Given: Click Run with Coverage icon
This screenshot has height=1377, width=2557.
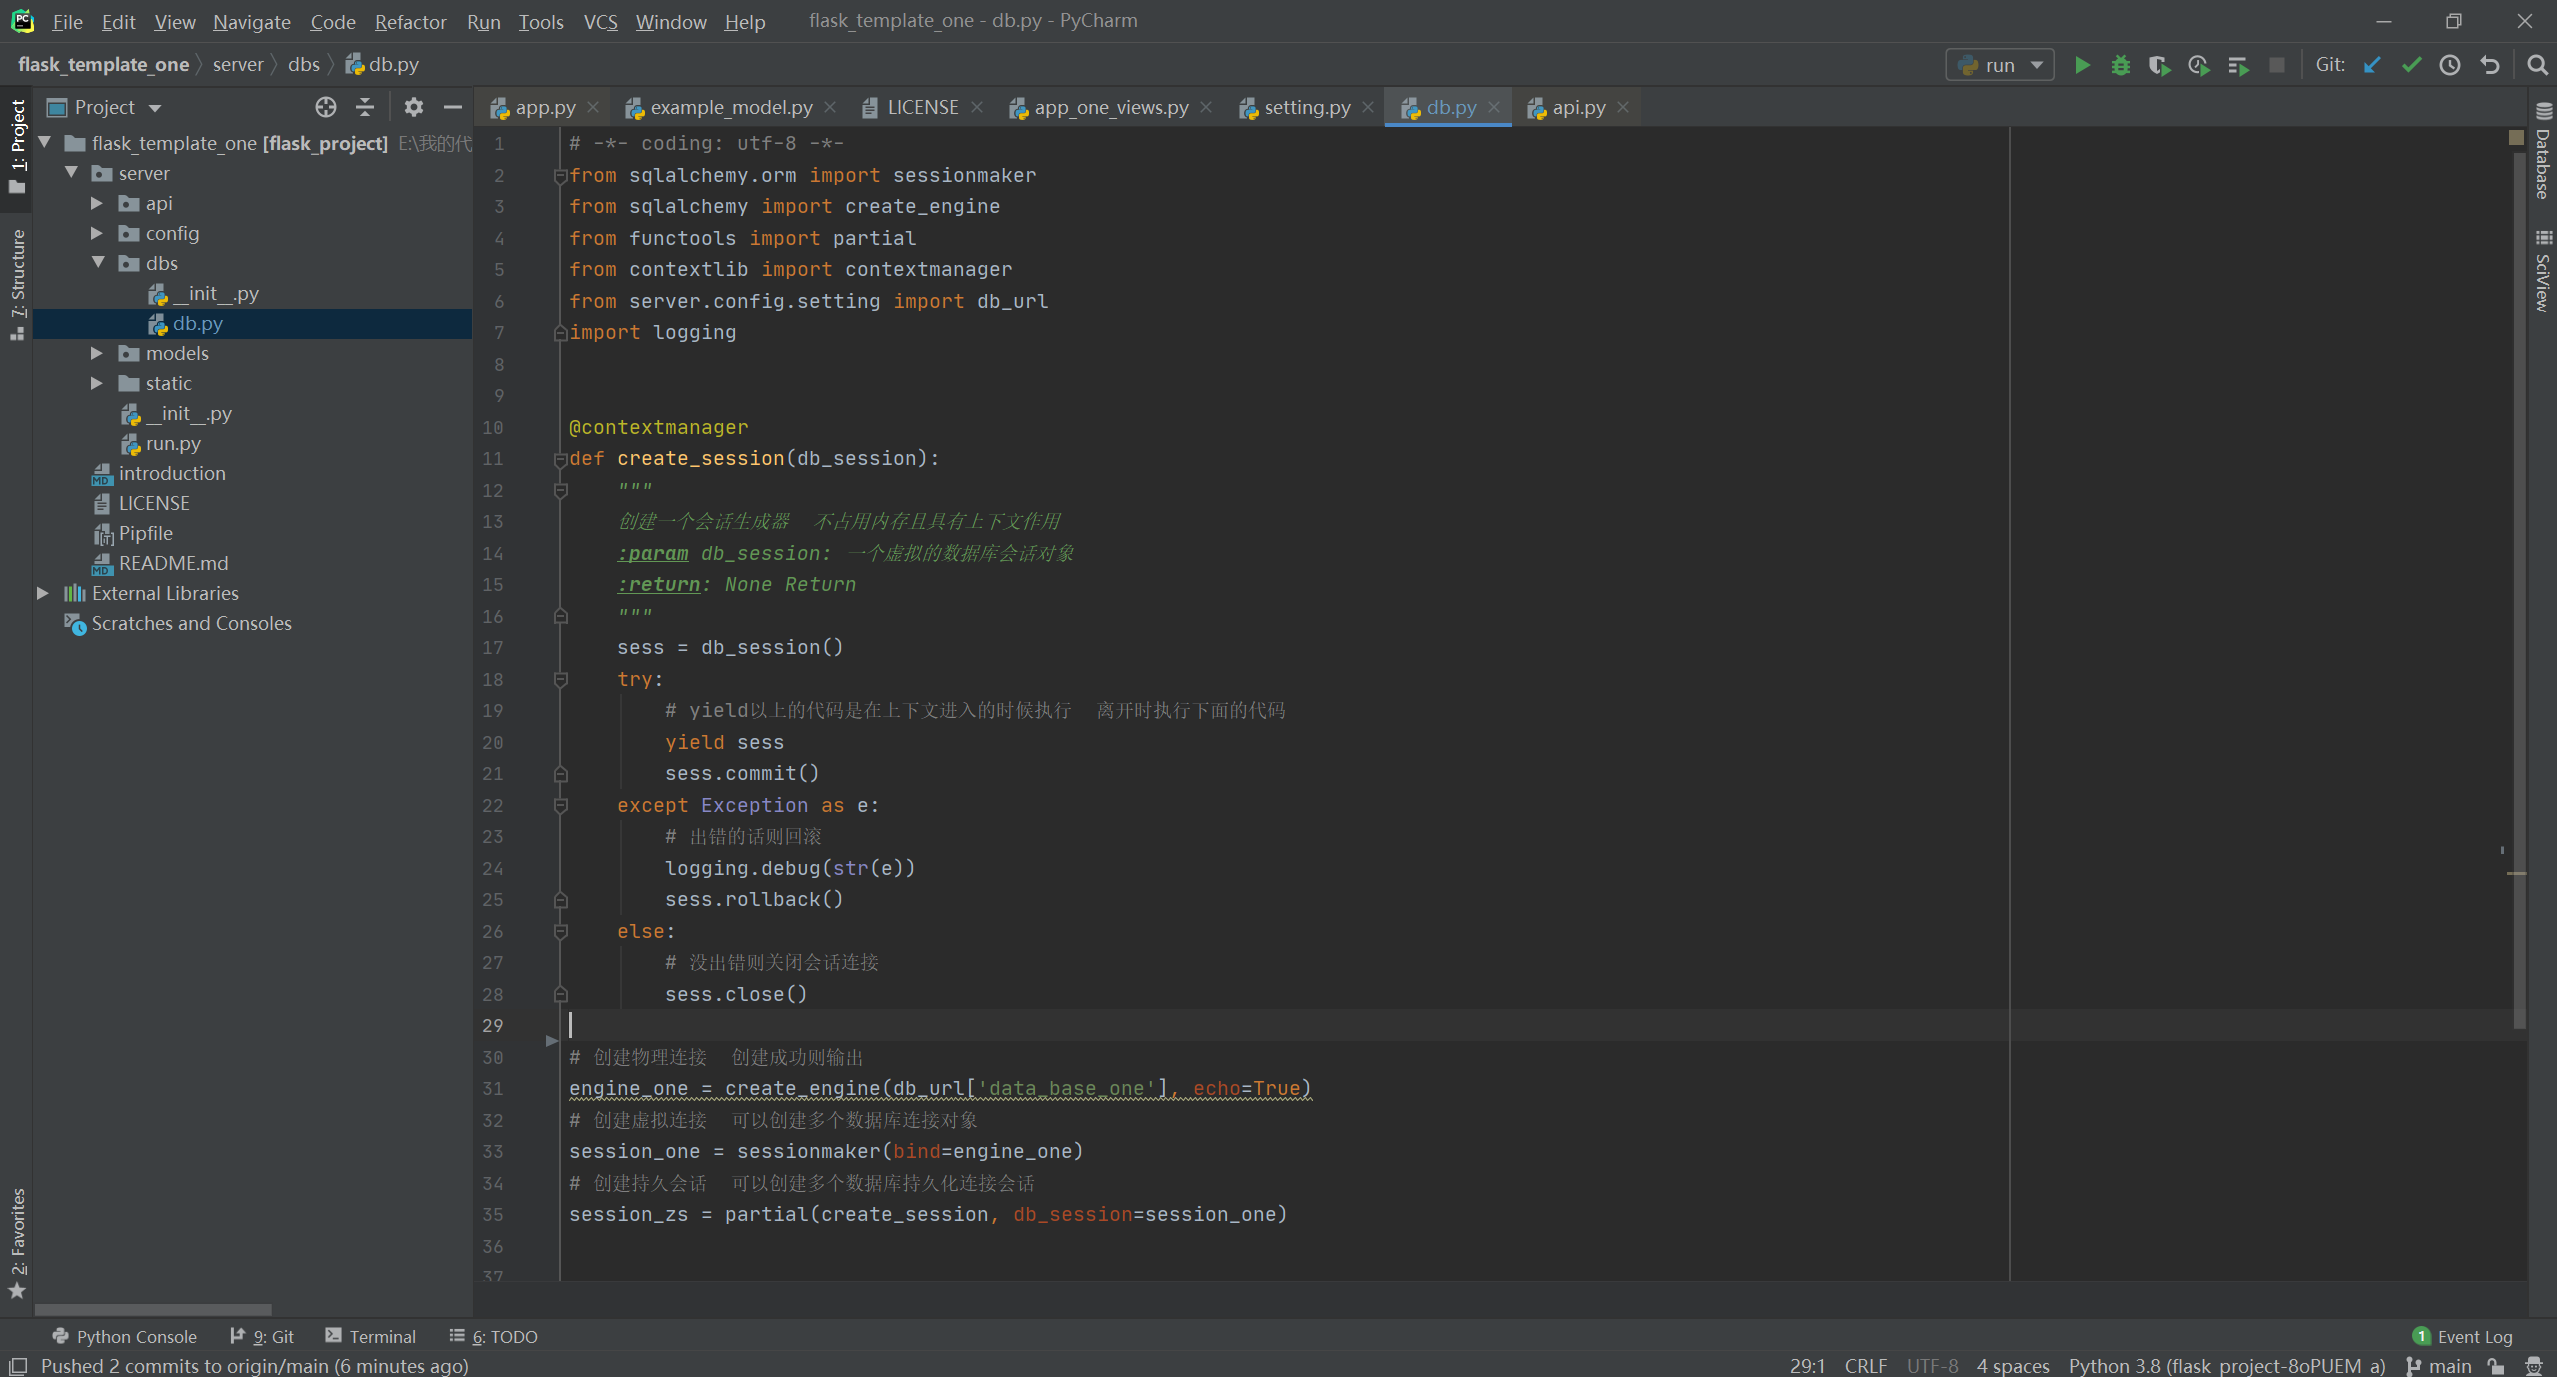Looking at the screenshot, I should [2159, 65].
